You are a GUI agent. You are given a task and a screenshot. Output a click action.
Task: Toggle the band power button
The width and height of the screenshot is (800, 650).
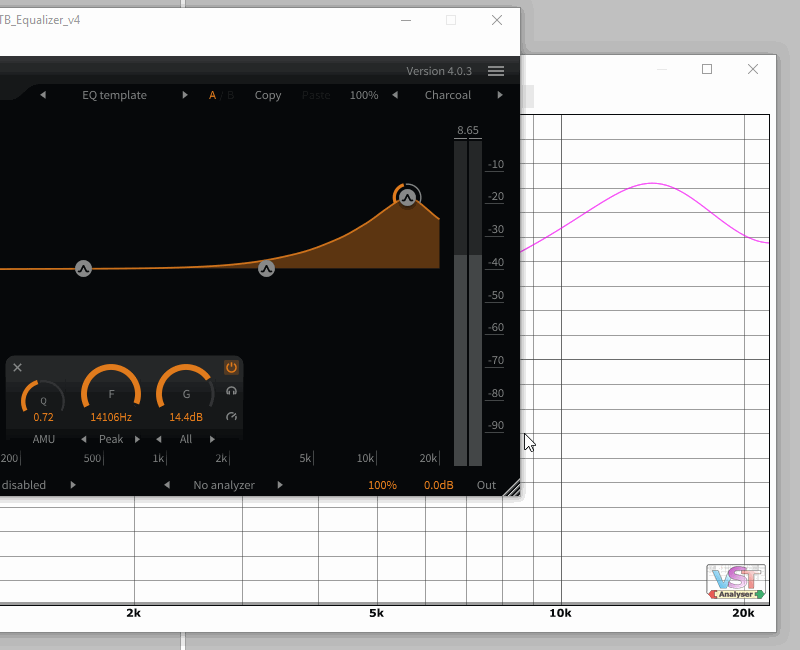click(231, 367)
